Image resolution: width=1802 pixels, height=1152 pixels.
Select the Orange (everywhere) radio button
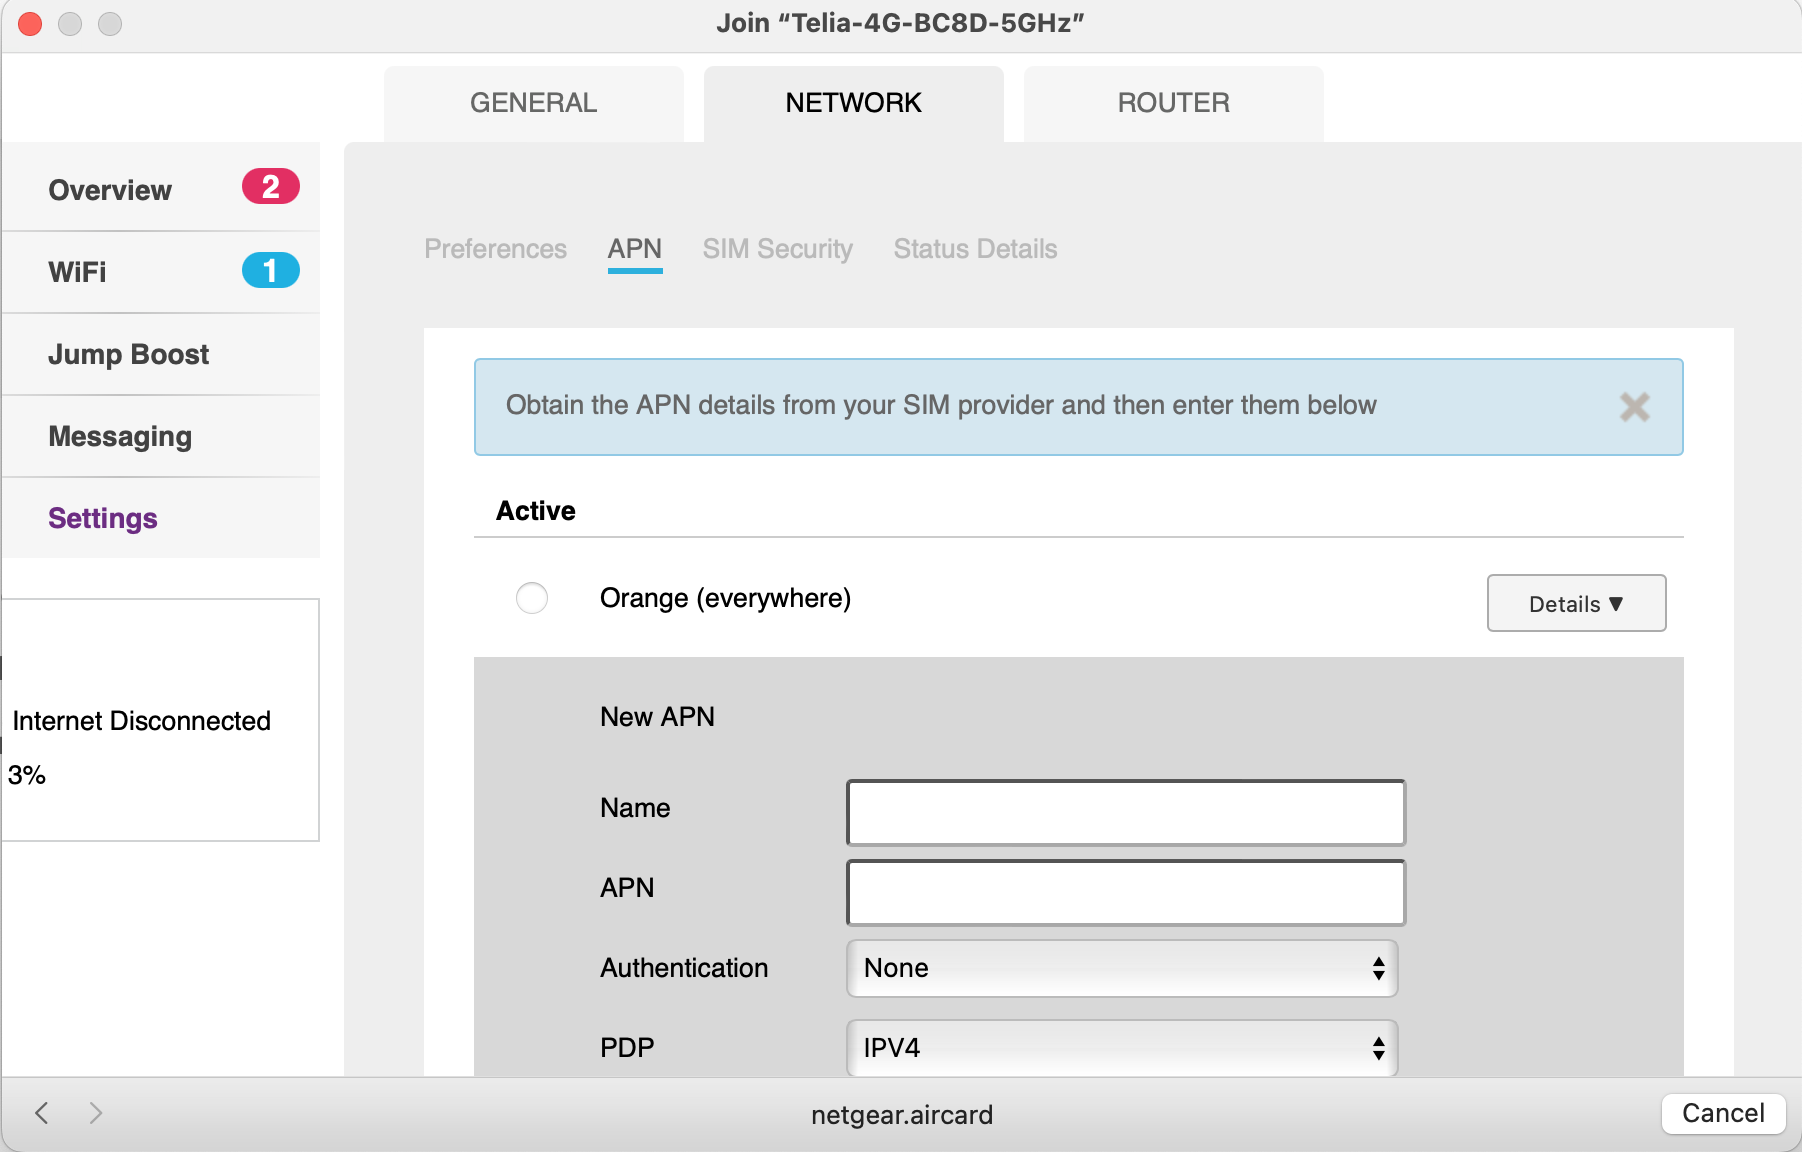pos(533,598)
